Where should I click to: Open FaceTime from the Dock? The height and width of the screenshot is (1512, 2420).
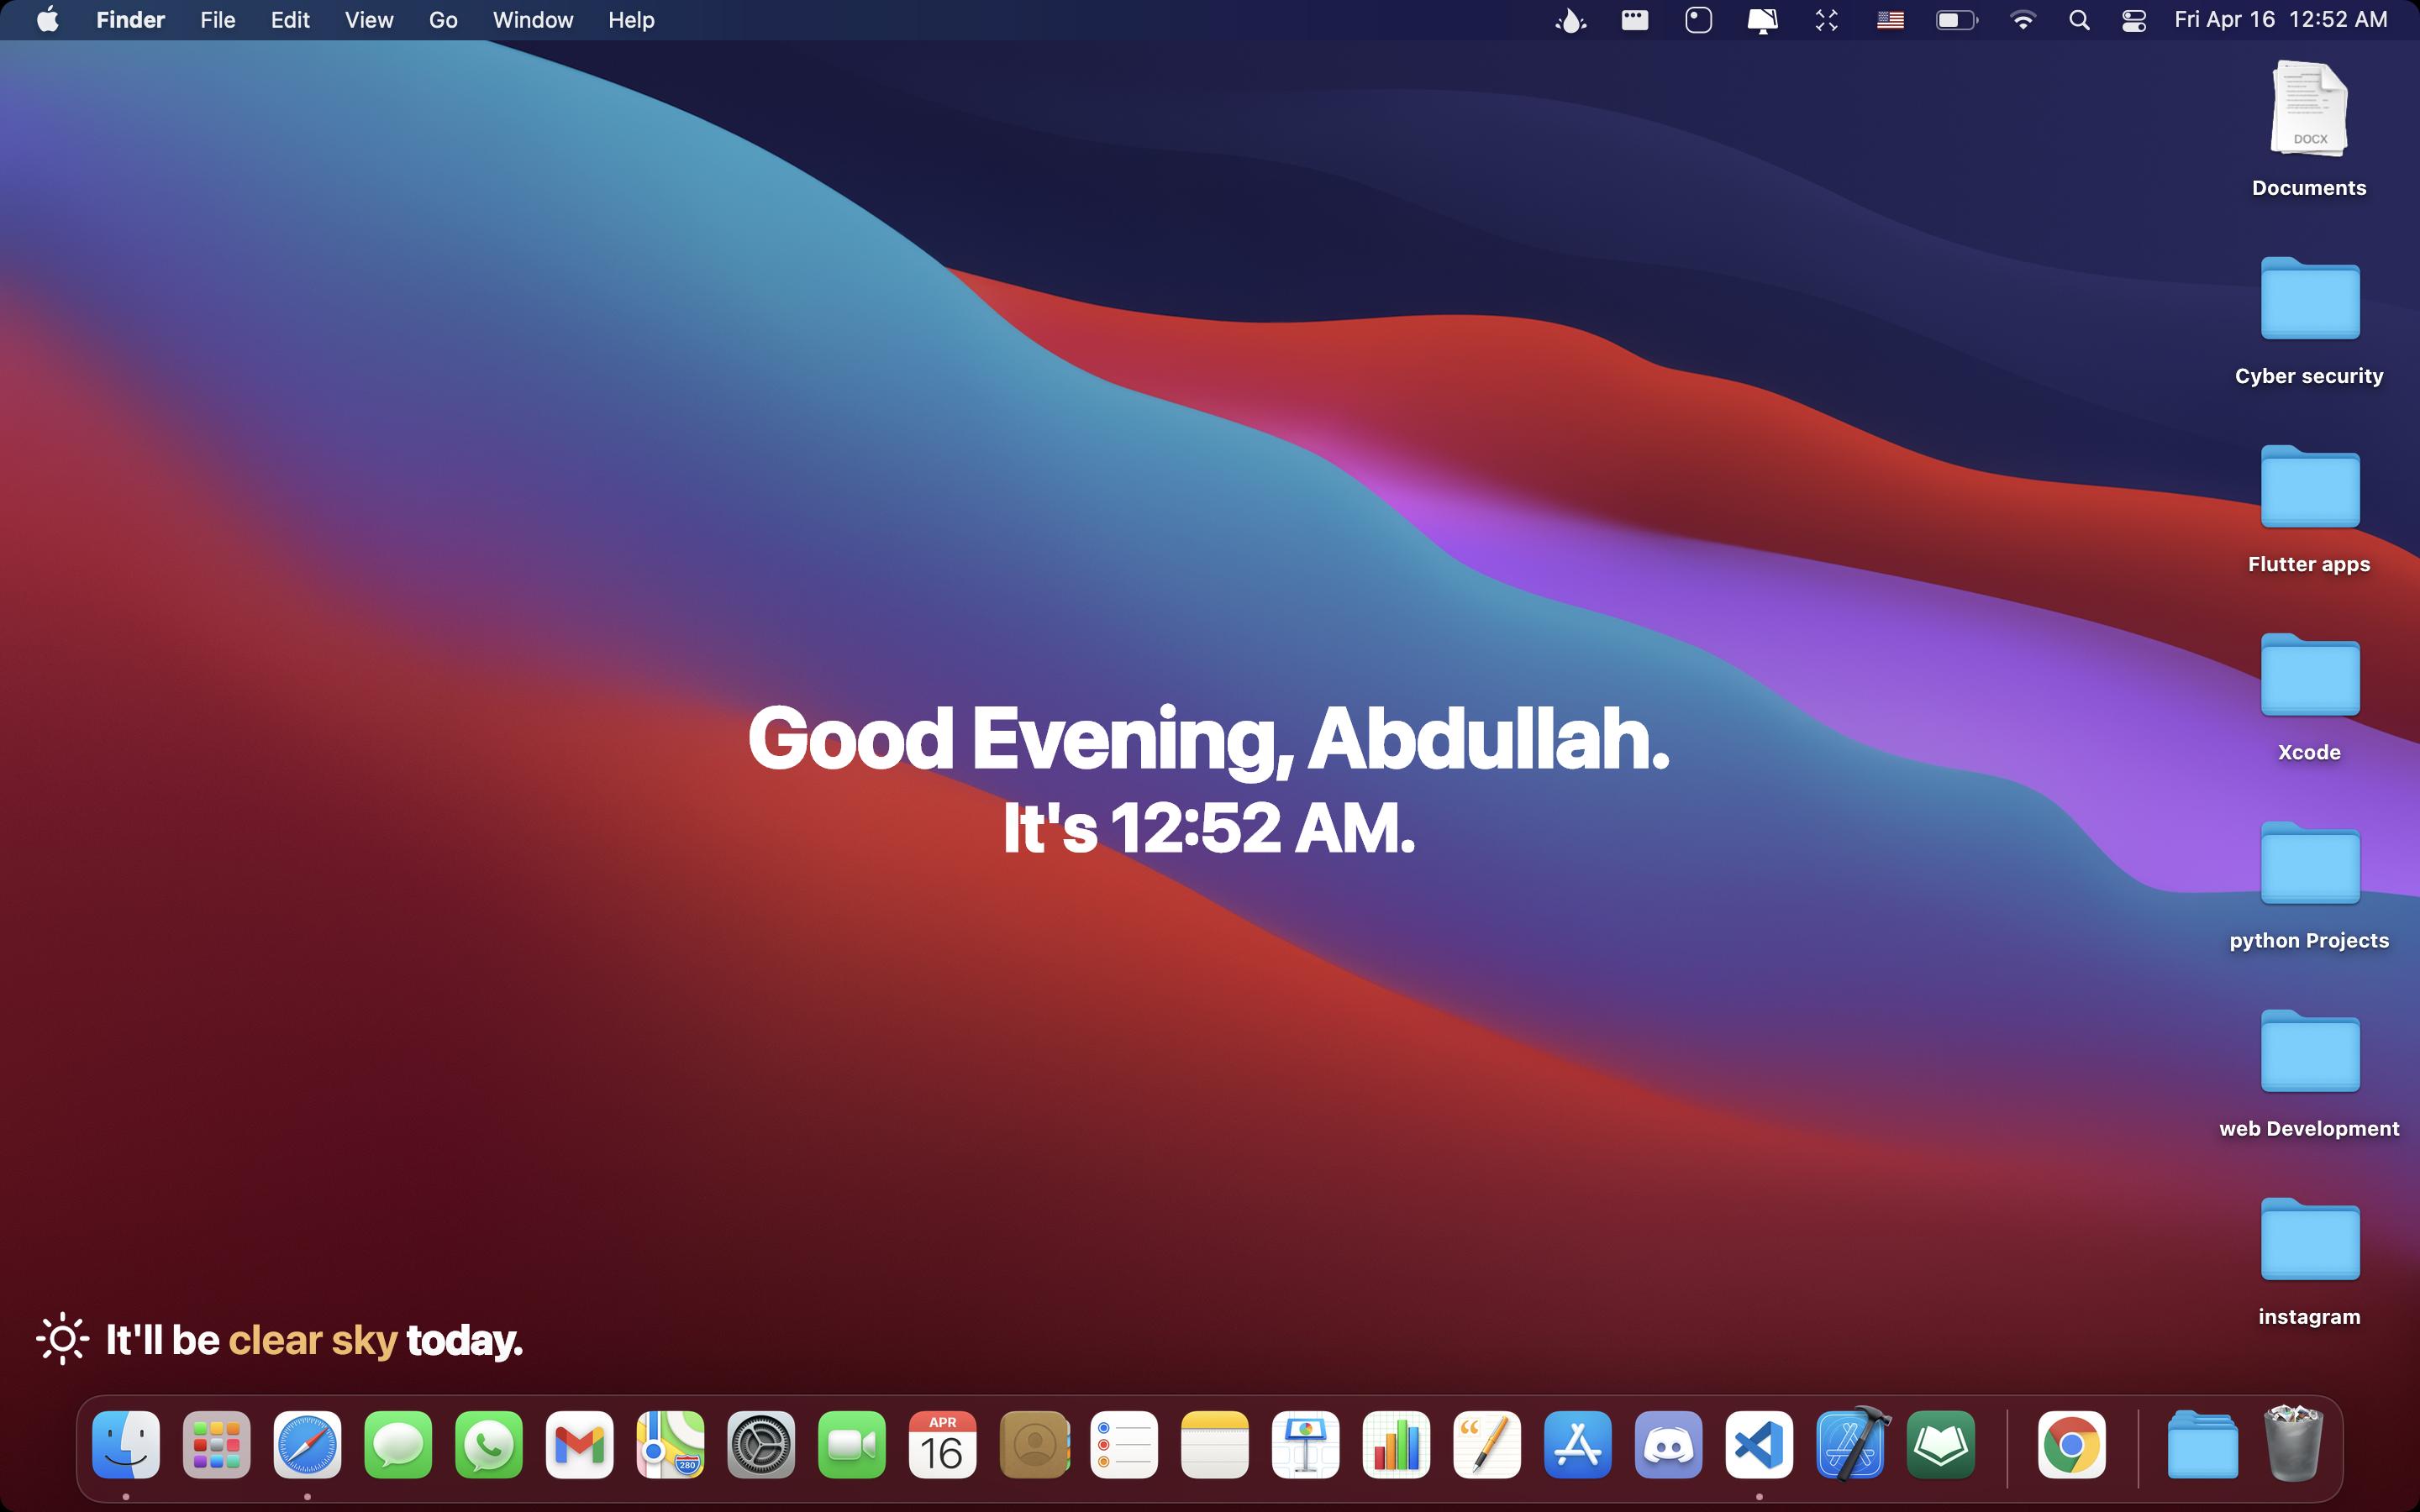click(x=851, y=1445)
